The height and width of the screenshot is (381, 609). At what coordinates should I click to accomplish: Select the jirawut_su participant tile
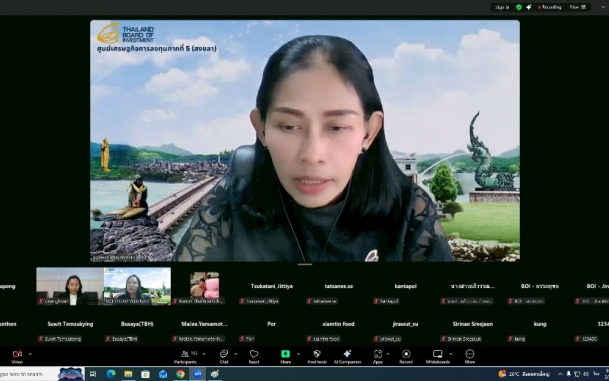click(405, 324)
